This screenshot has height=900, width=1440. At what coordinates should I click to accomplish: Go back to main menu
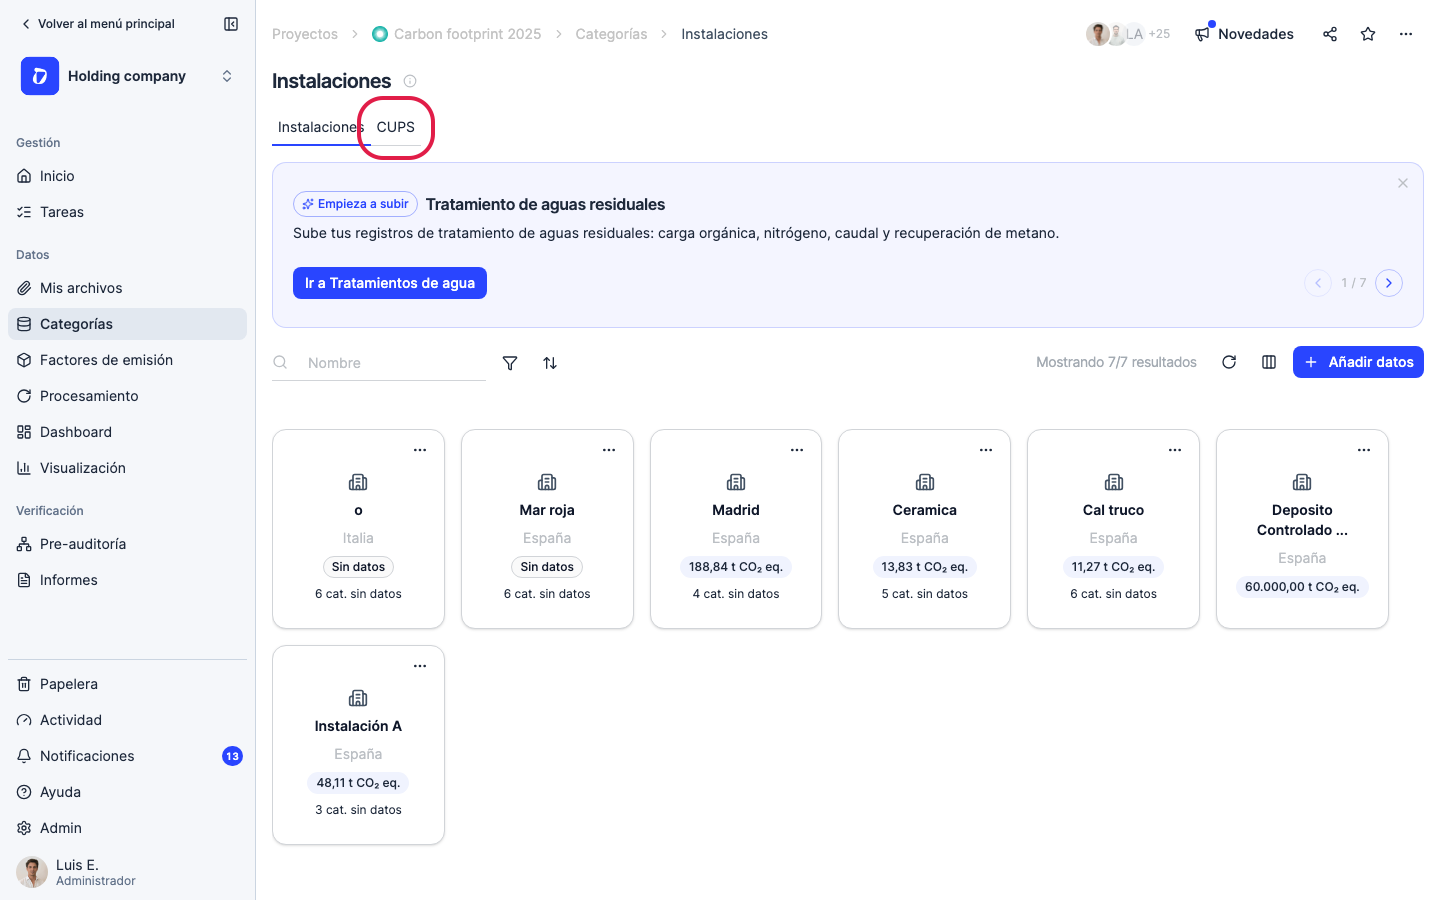coord(97,24)
